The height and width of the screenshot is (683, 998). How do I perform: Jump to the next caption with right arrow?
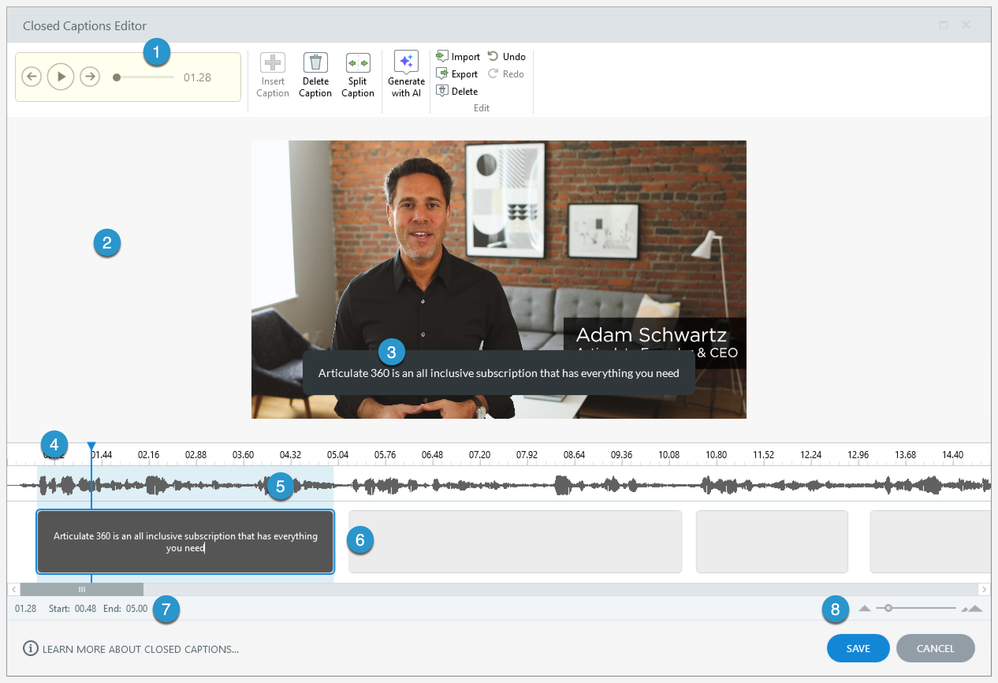pos(90,77)
